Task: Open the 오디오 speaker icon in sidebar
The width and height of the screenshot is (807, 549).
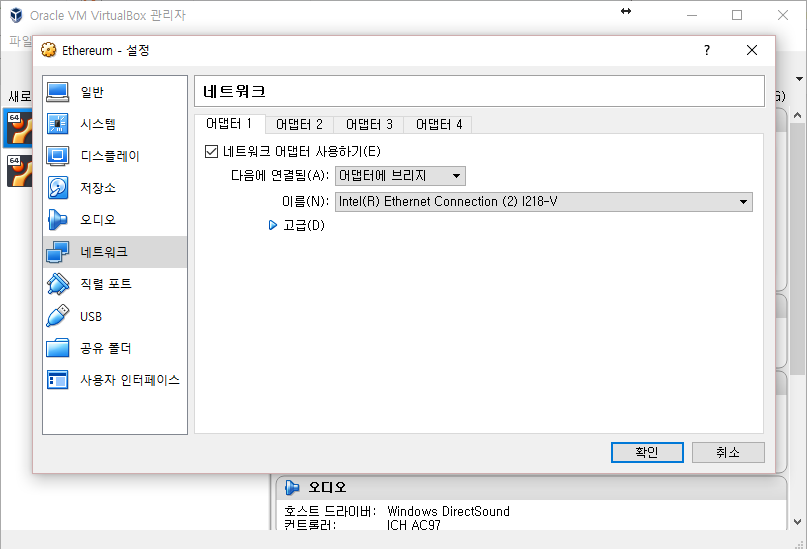Action: pos(57,220)
